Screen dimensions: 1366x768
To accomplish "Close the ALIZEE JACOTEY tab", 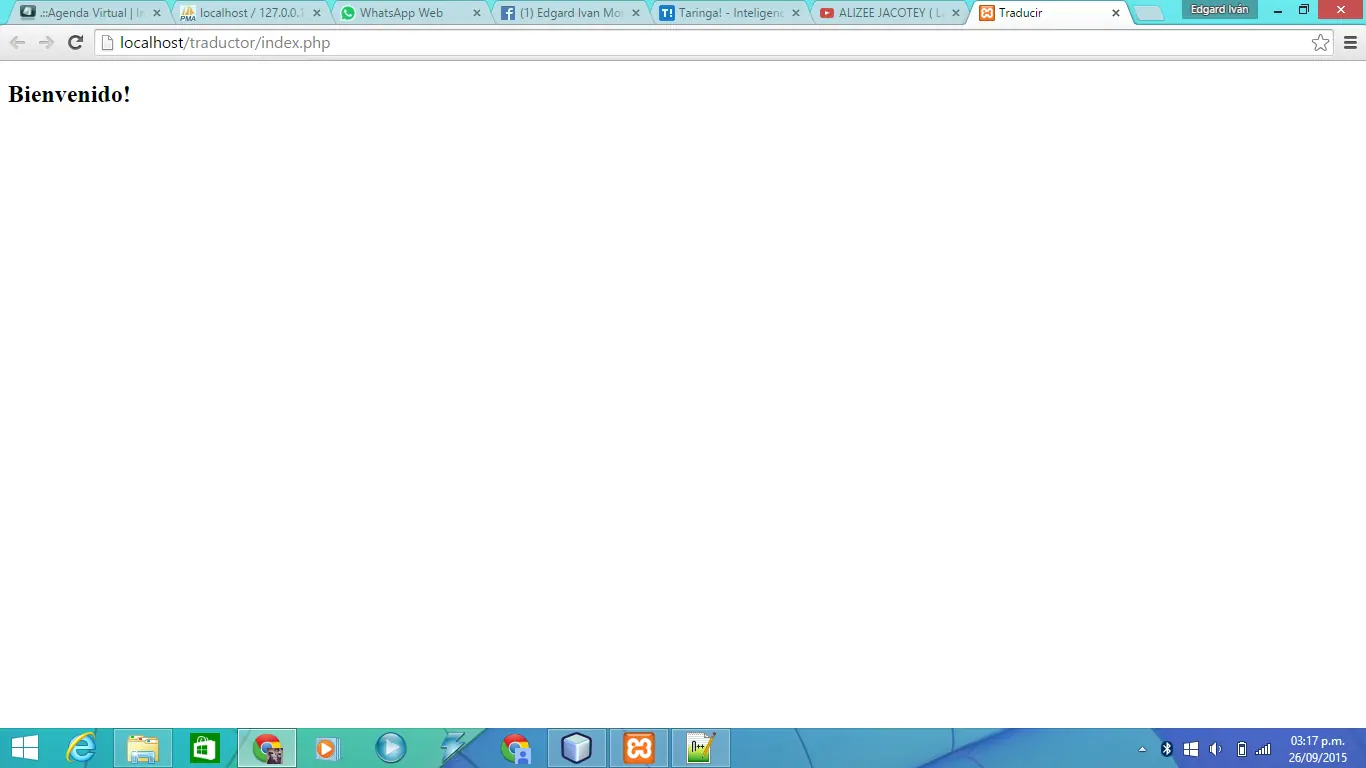I will (956, 13).
